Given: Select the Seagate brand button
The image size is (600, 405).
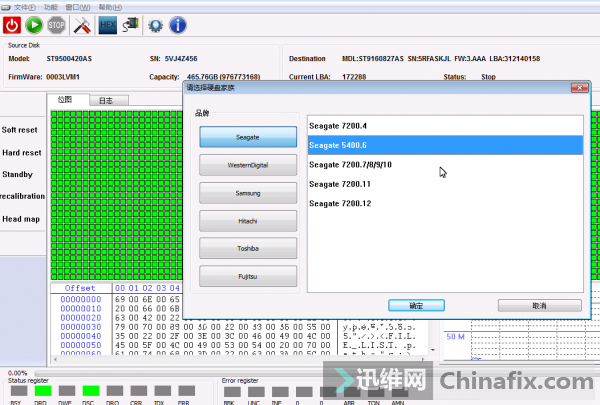Looking at the screenshot, I should pos(248,137).
